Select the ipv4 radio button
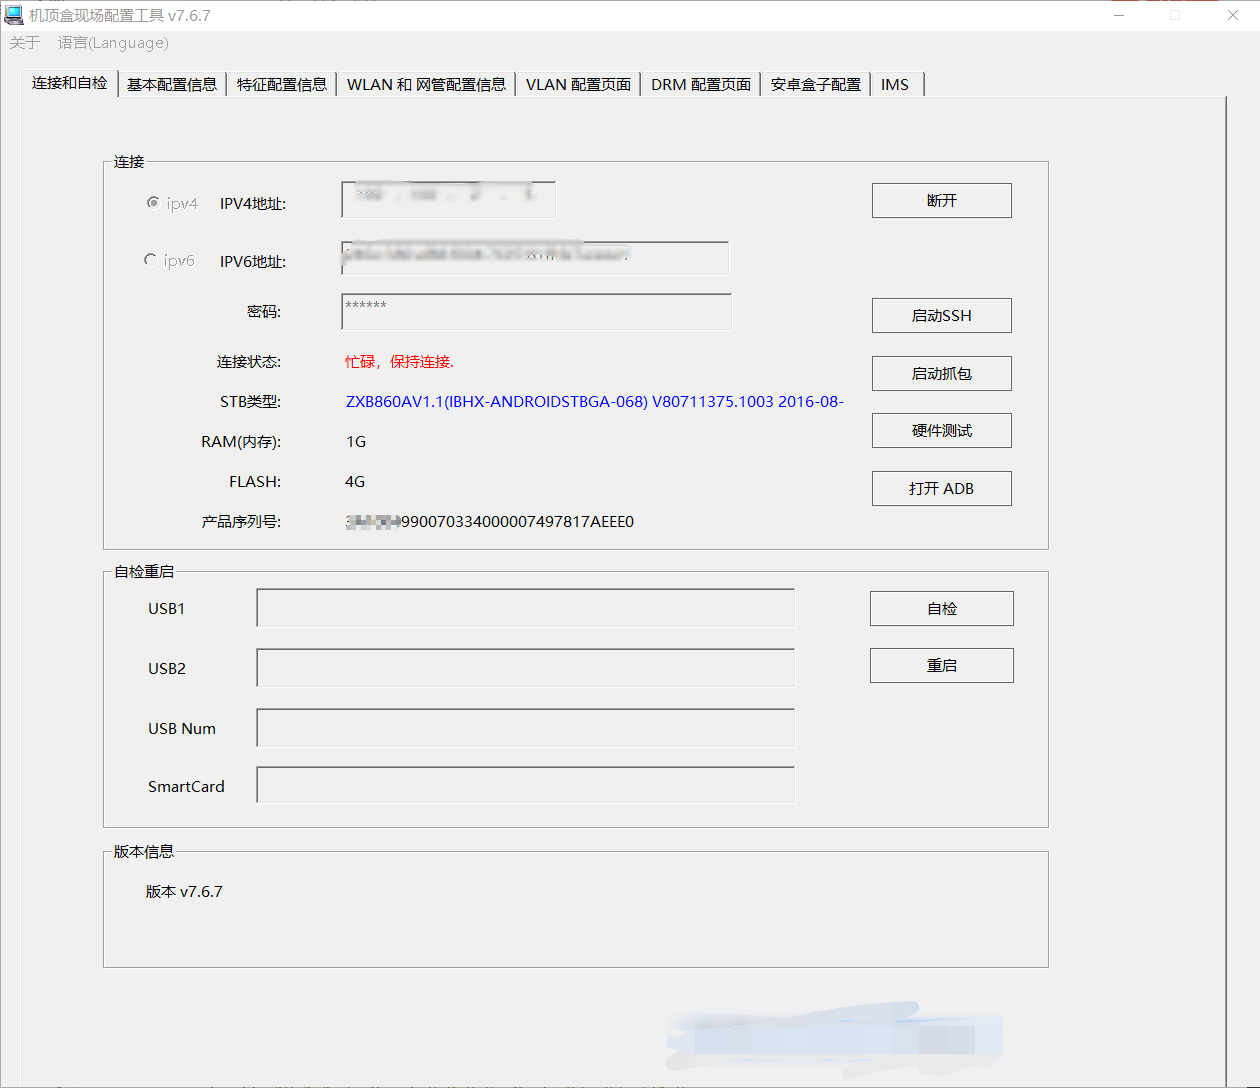The image size is (1260, 1088). point(152,202)
